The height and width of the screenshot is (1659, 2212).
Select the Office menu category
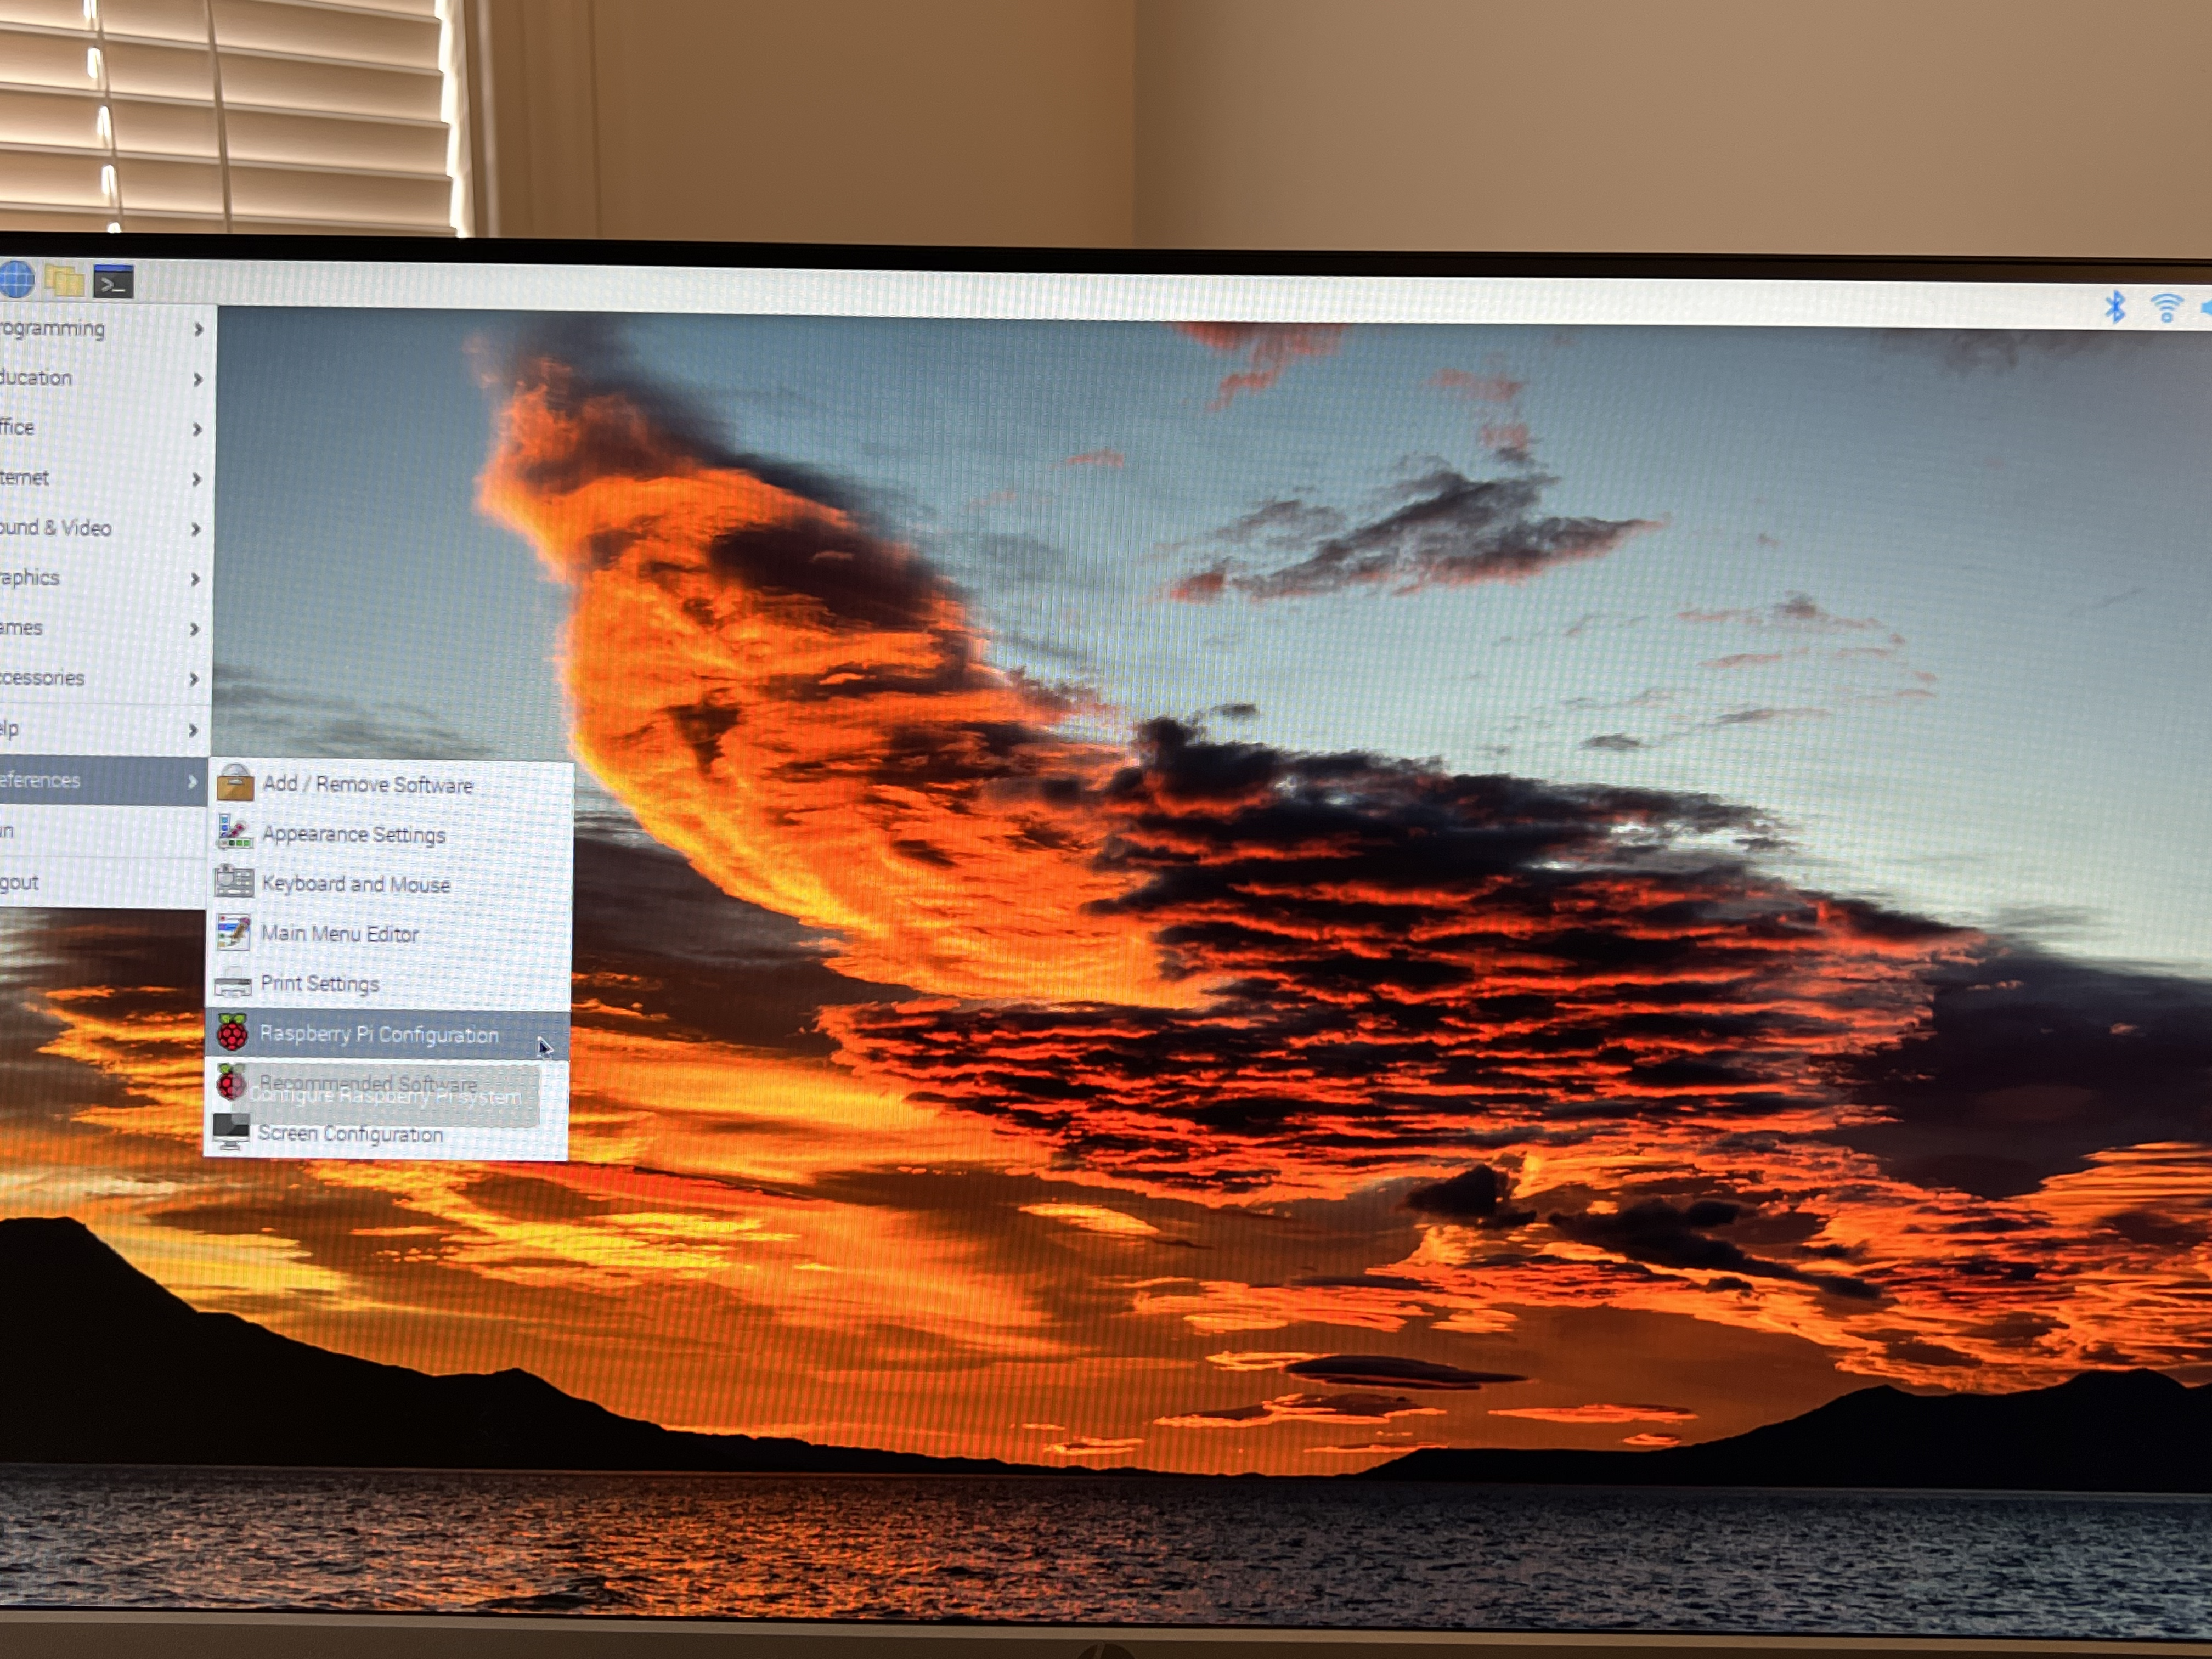[18, 428]
